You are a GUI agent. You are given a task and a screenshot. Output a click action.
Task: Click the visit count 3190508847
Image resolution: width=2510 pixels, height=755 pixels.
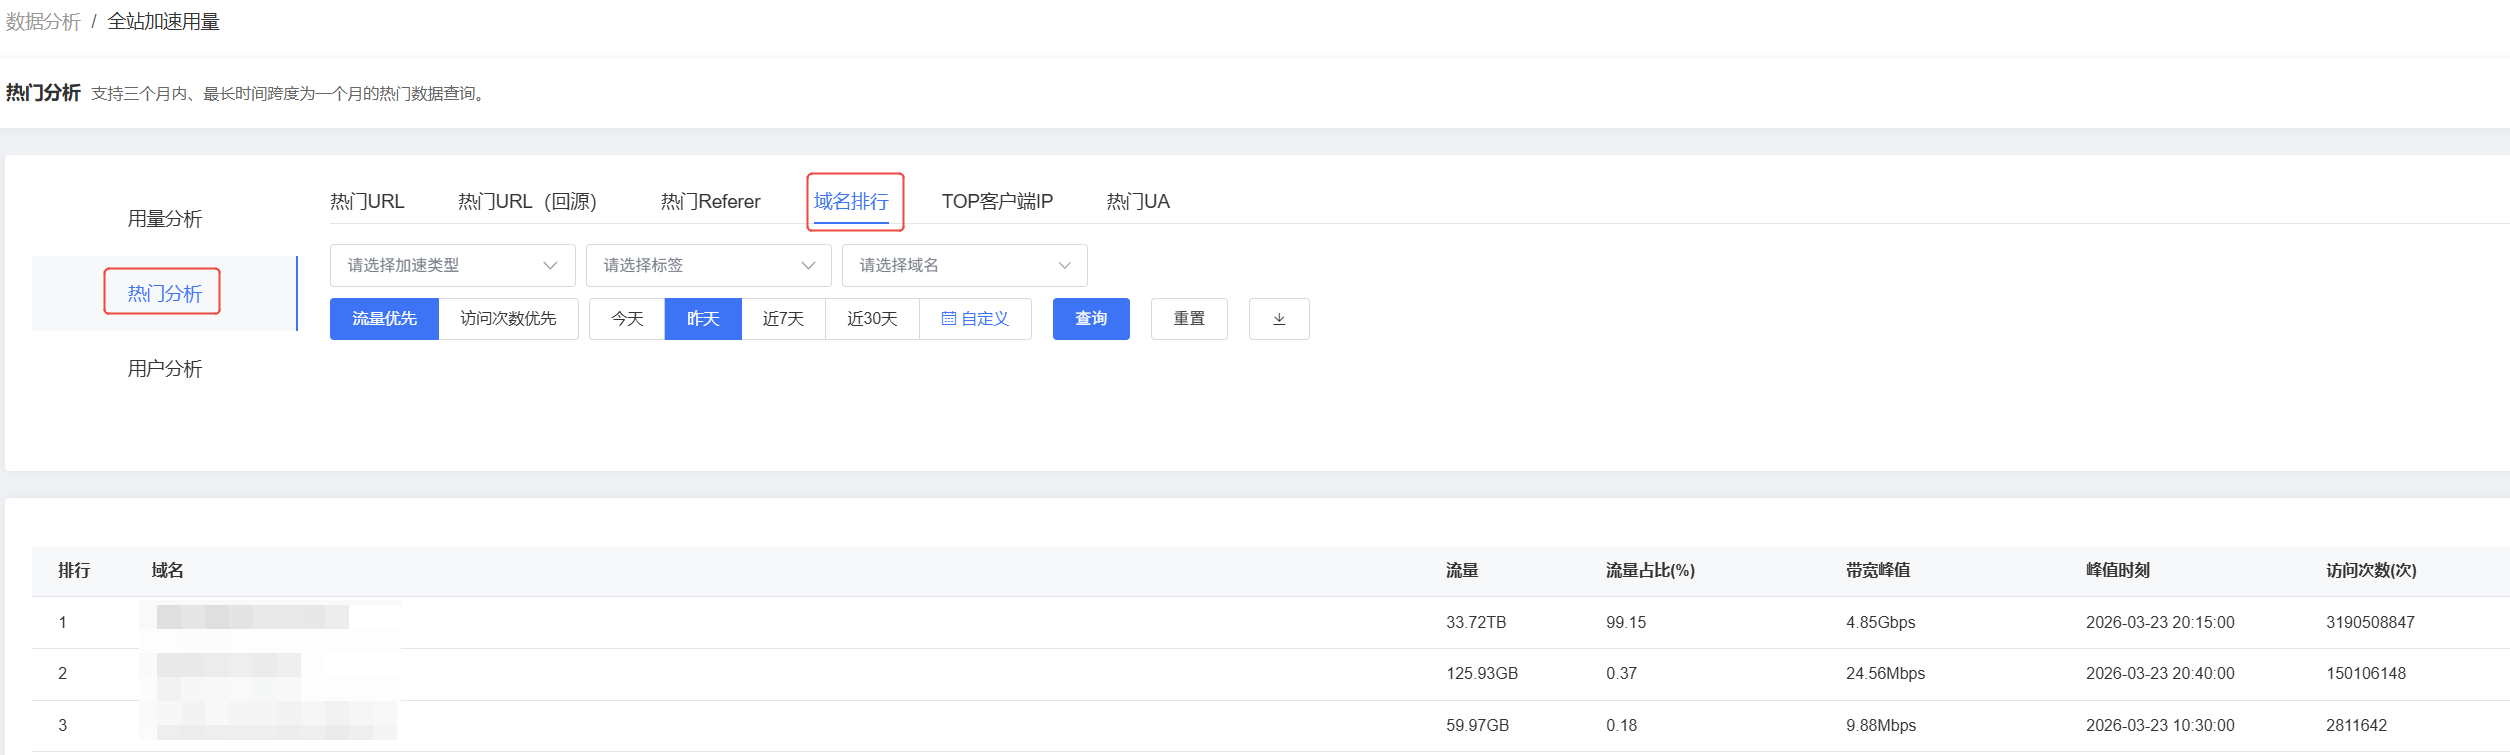pos(2370,623)
